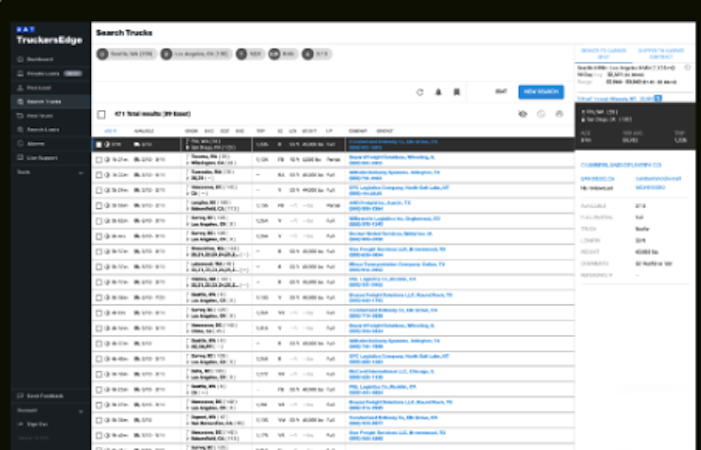Click the info icon in rate panel
The width and height of the screenshot is (701, 450).
click(688, 68)
